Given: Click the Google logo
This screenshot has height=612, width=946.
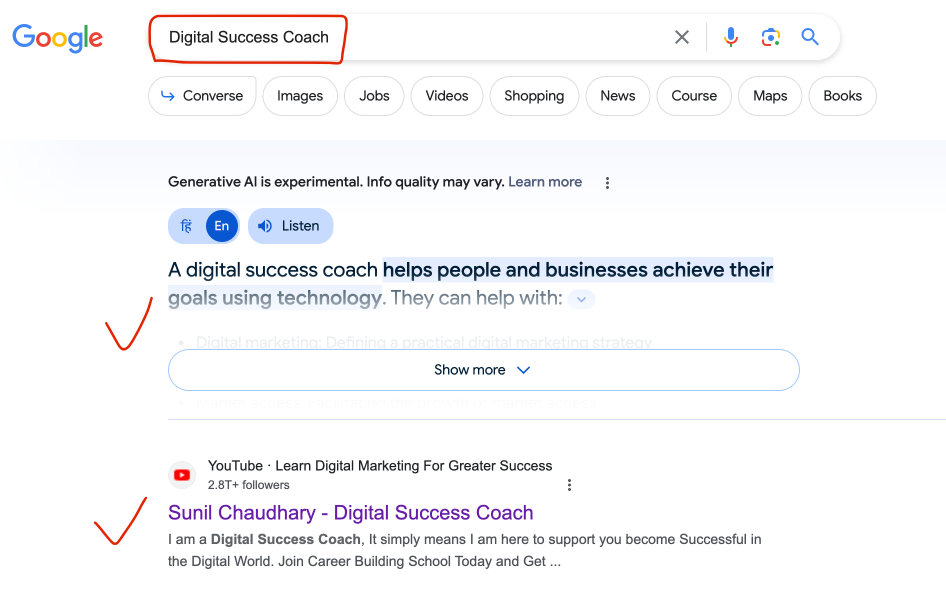Looking at the screenshot, I should 57,38.
